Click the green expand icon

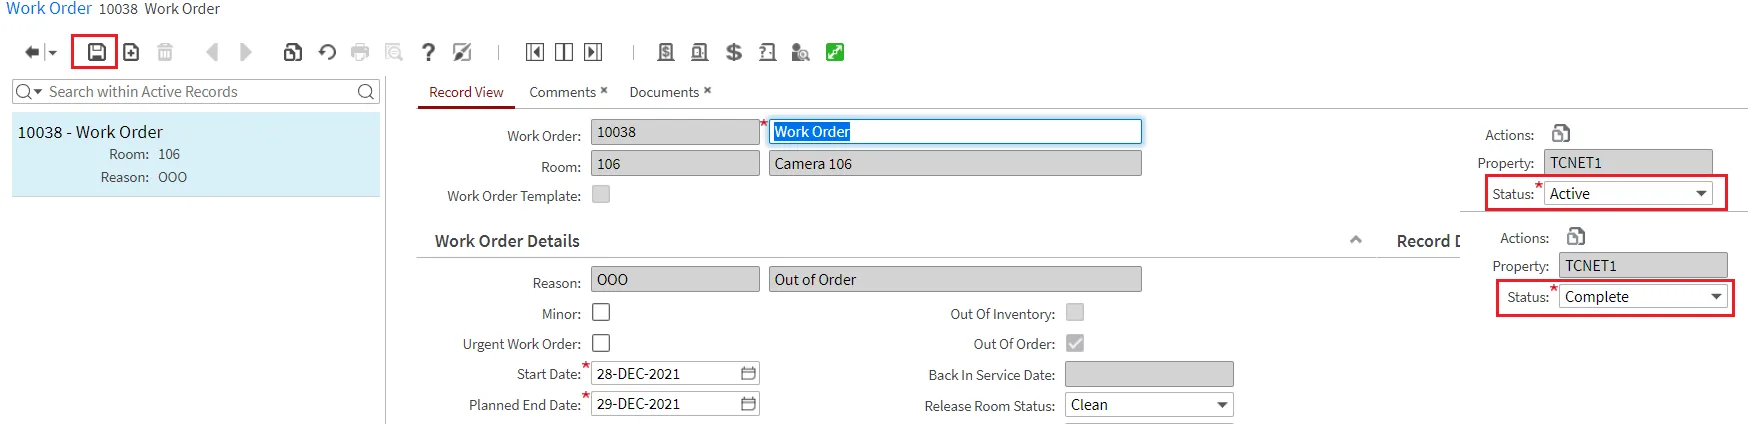835,52
